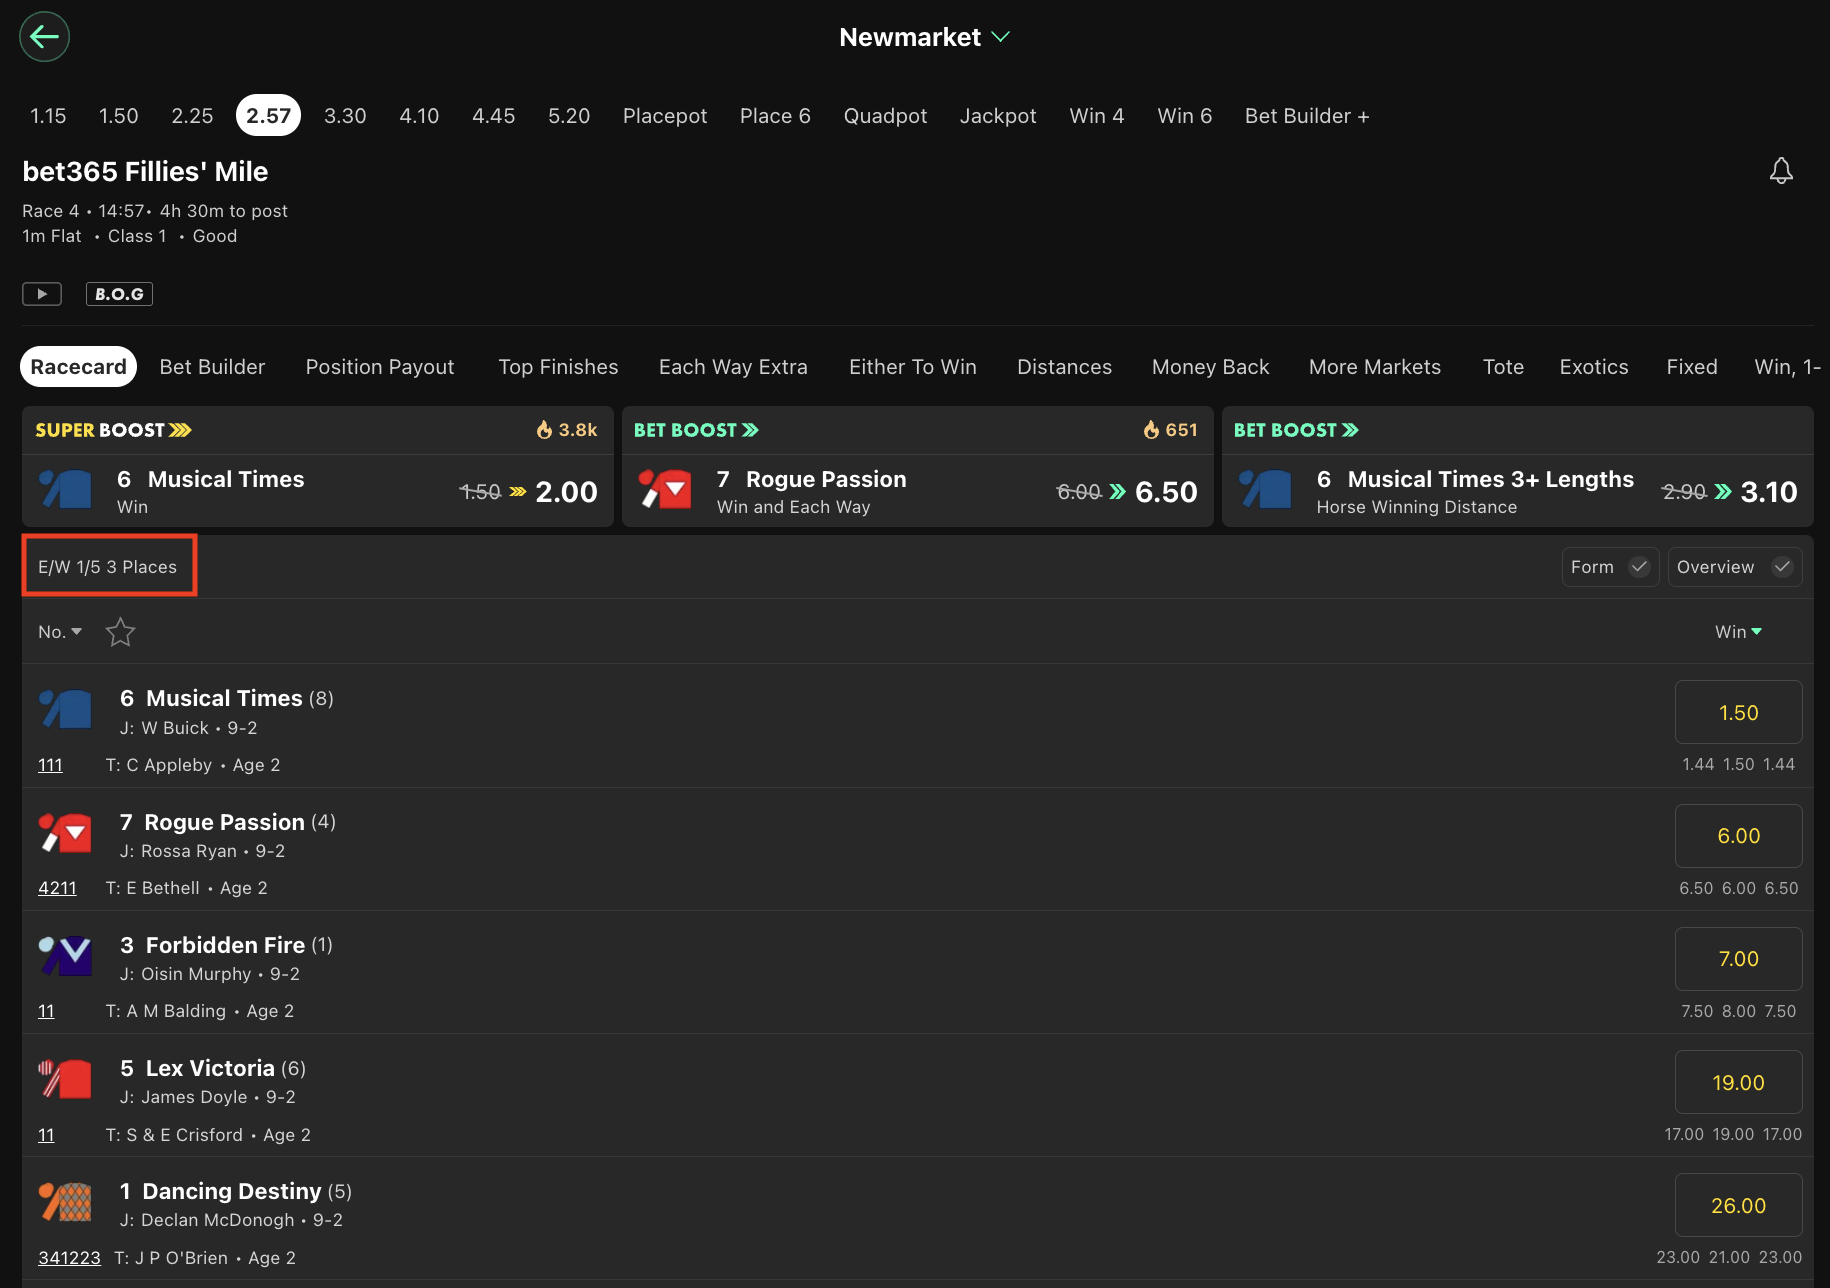
Task: Open the live stream play icon
Action: pyautogui.click(x=42, y=294)
